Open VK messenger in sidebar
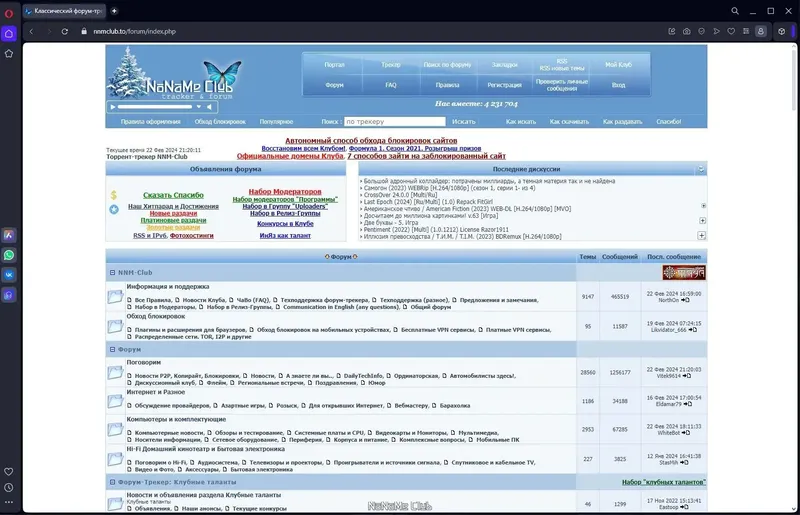Screen dimensions: 800x515 (9, 275)
